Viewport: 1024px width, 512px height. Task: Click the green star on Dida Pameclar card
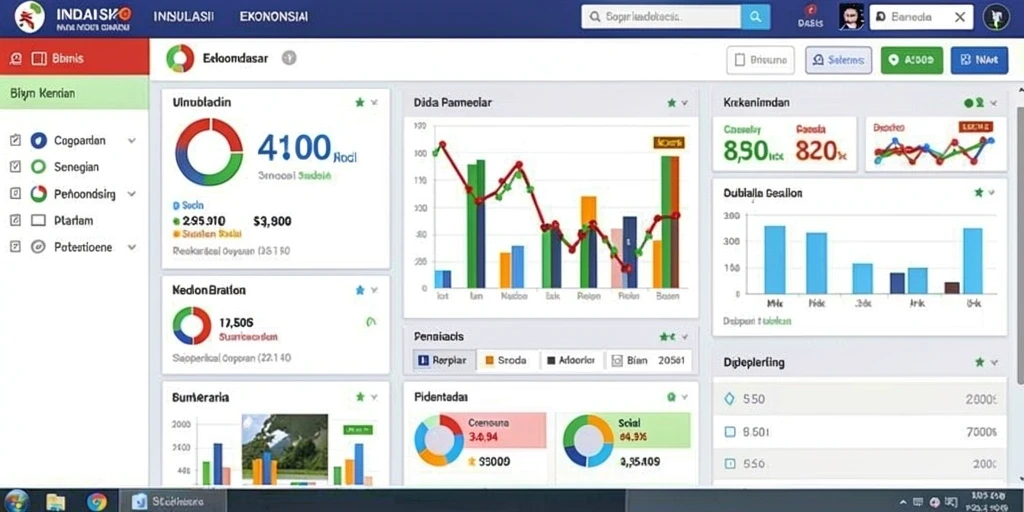(671, 103)
